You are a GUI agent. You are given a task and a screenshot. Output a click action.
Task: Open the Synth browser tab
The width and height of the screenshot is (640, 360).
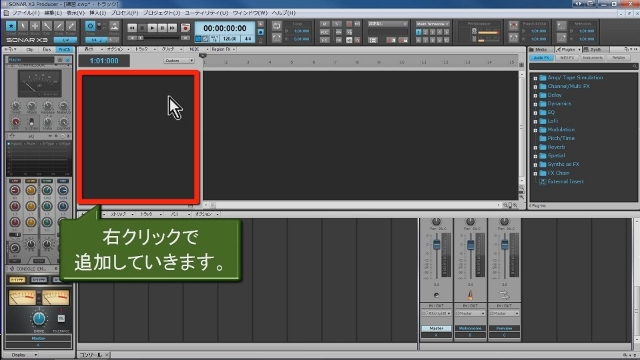[x=595, y=49]
